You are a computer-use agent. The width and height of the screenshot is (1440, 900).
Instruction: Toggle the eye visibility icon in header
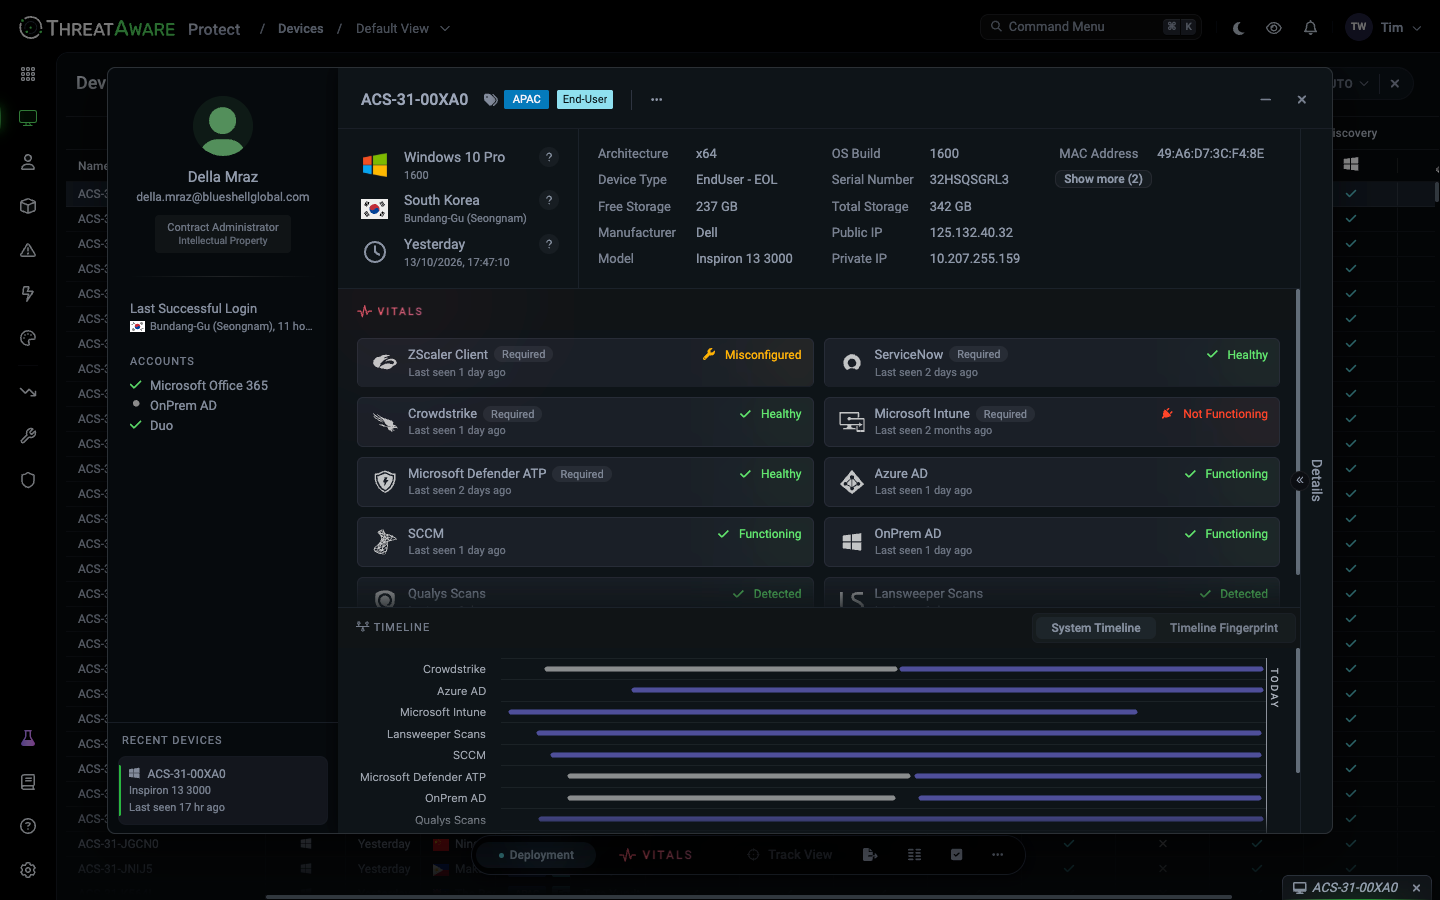1274,28
